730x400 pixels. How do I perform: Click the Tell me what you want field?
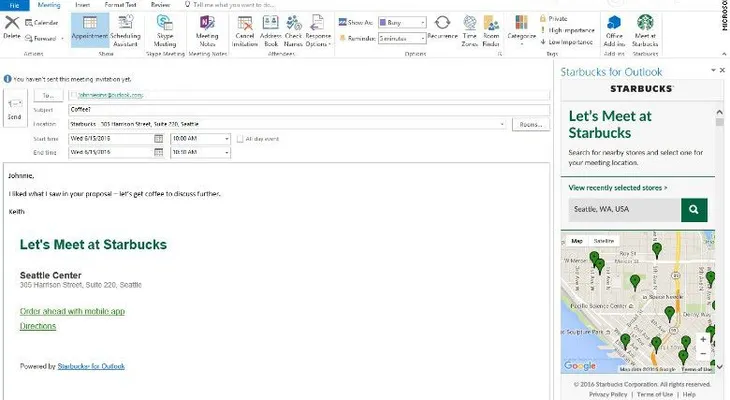click(230, 5)
